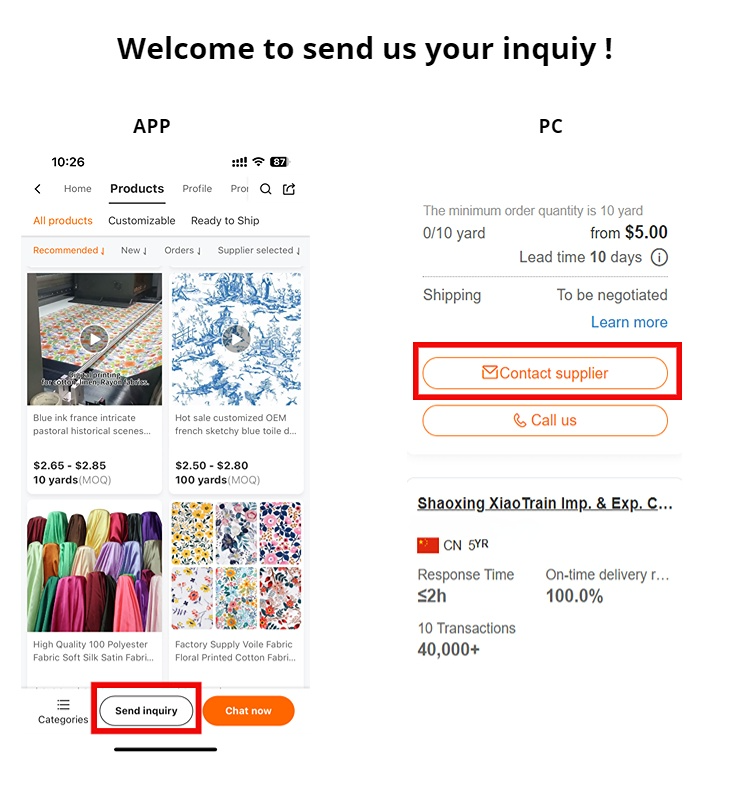Viewport: 750px width, 800px height.
Task: Open the polyester satin fabric thumbnail
Action: coord(94,567)
